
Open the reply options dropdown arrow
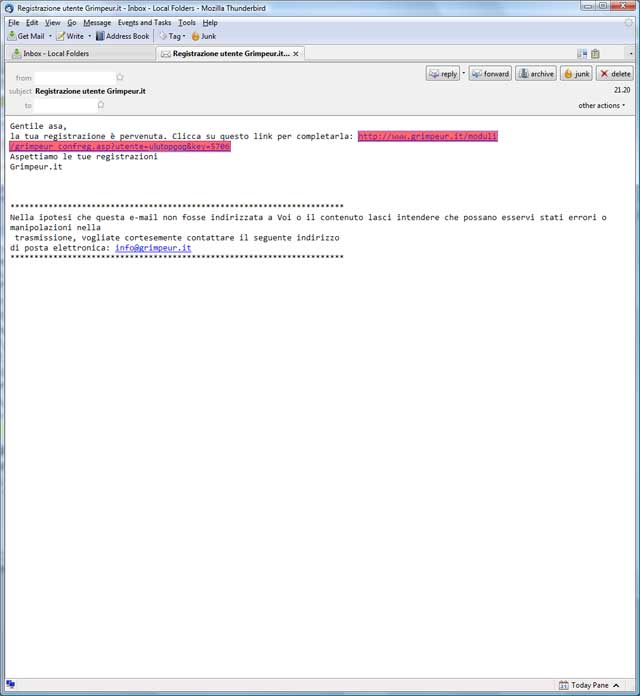click(x=464, y=73)
